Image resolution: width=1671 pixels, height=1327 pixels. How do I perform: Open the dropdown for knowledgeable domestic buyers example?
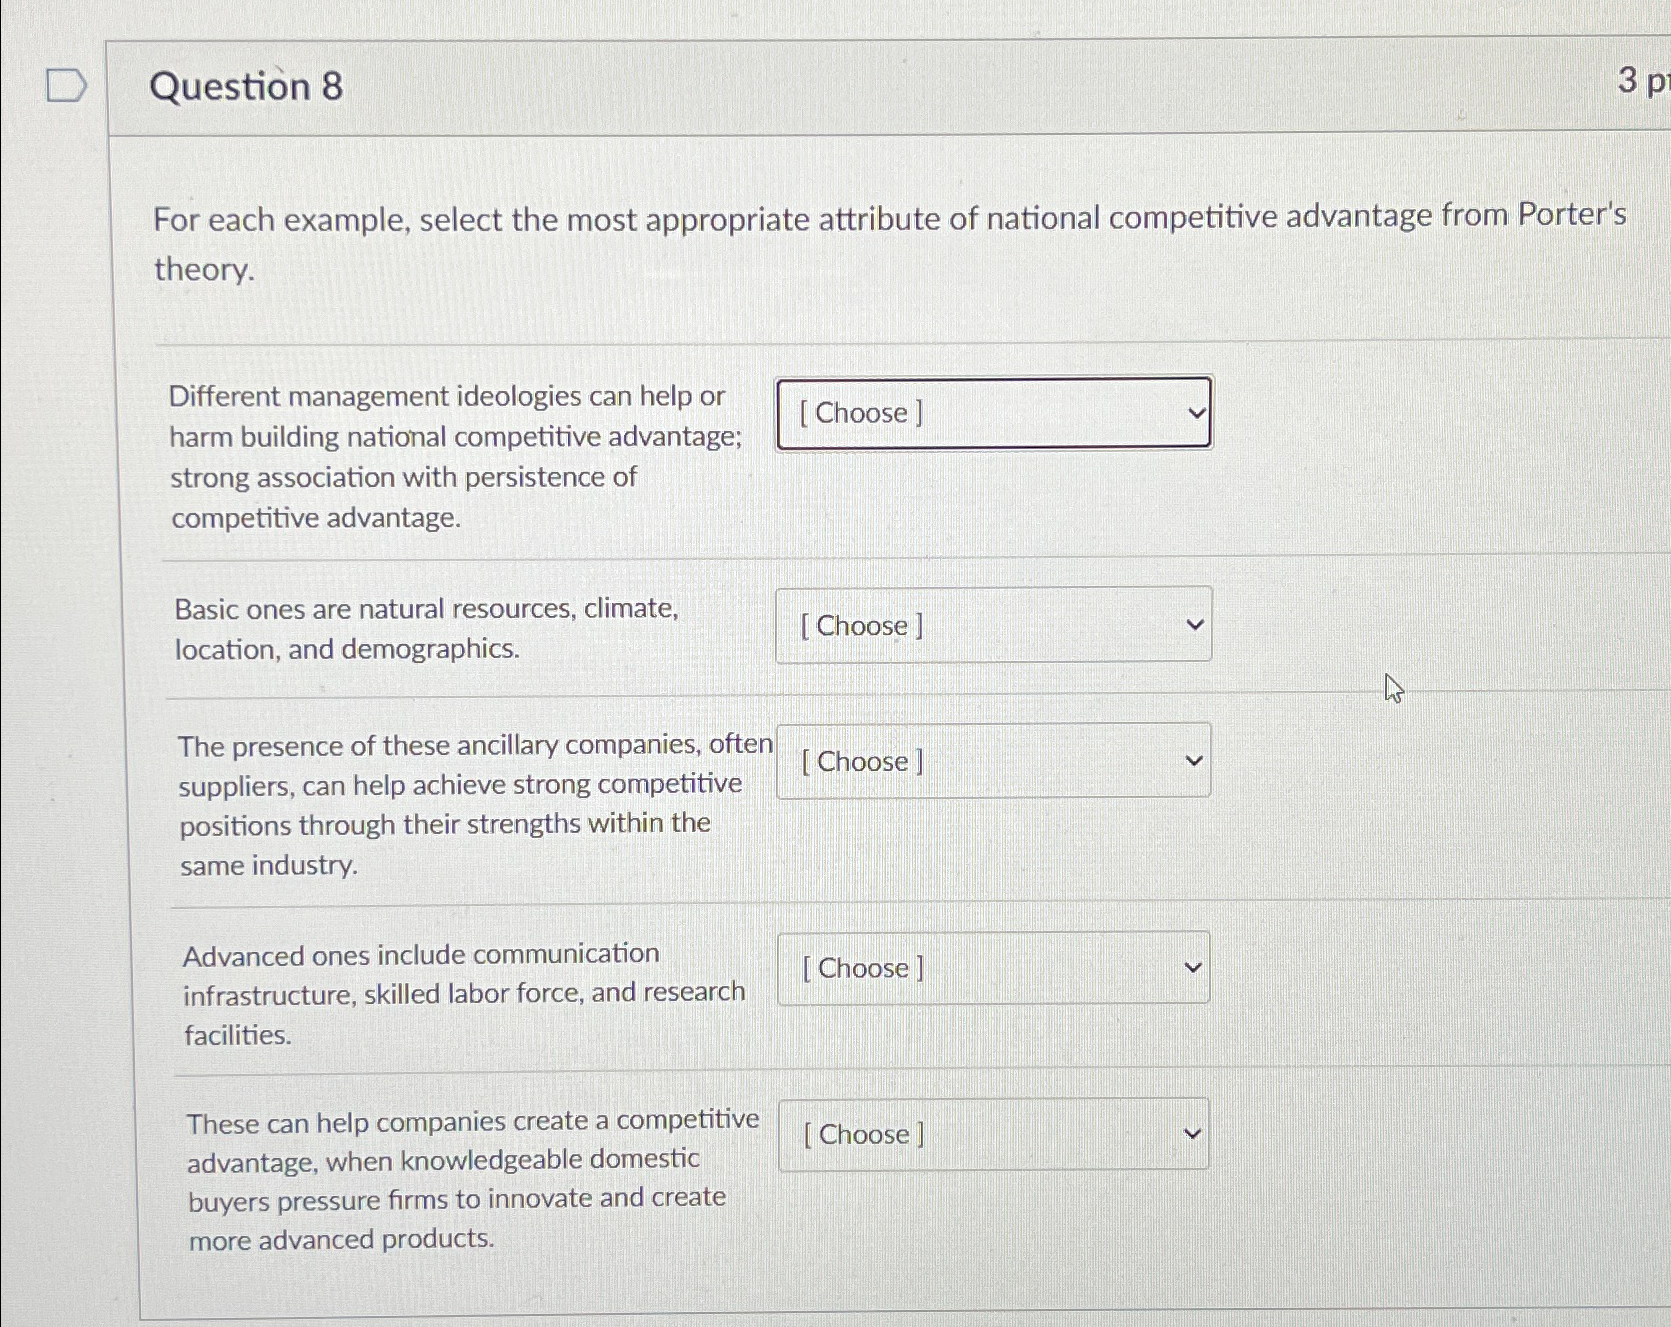(x=991, y=1133)
